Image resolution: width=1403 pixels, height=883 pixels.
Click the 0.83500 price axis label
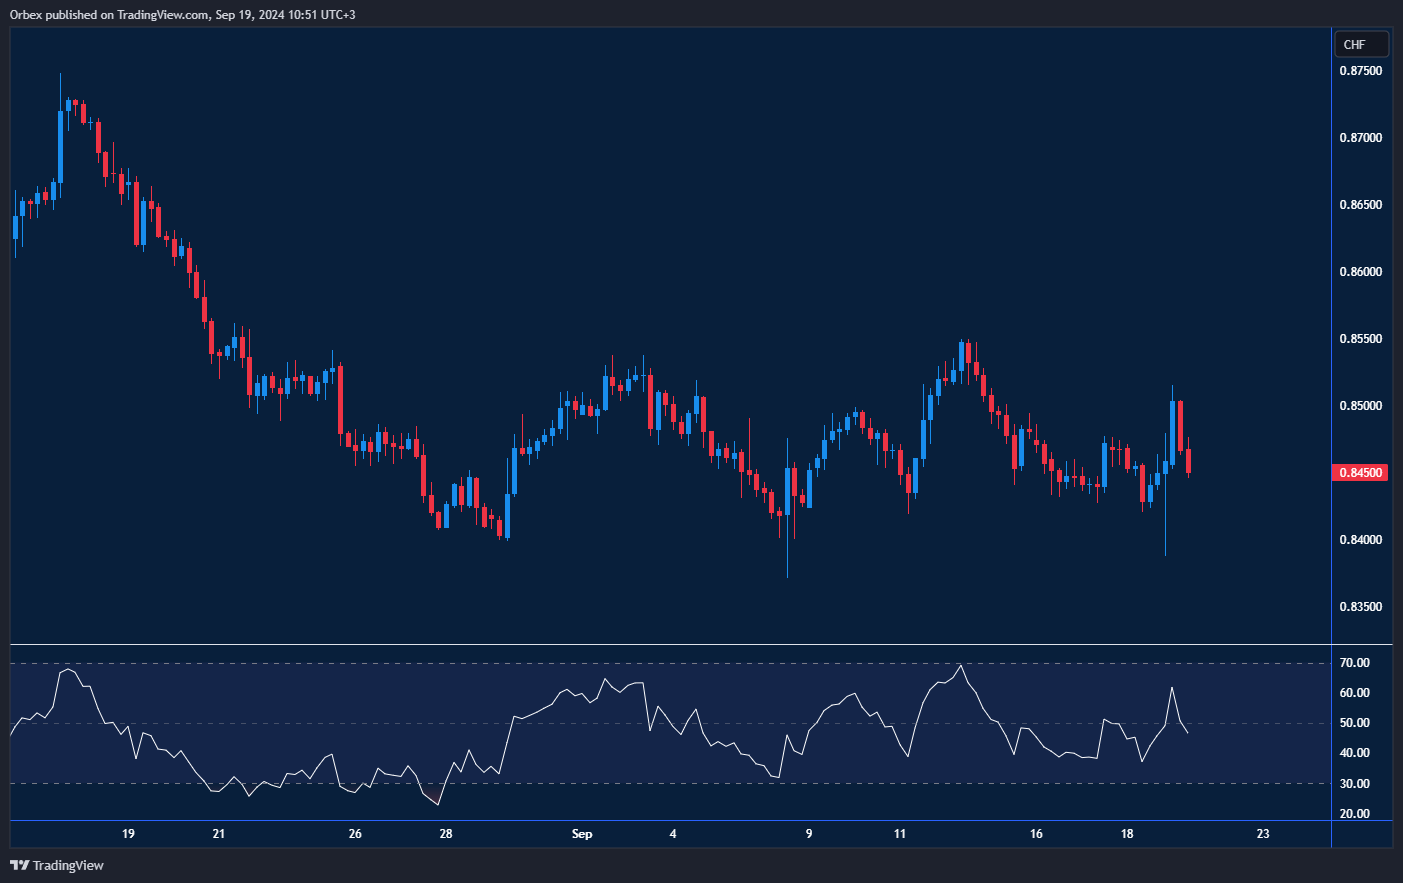click(1360, 607)
